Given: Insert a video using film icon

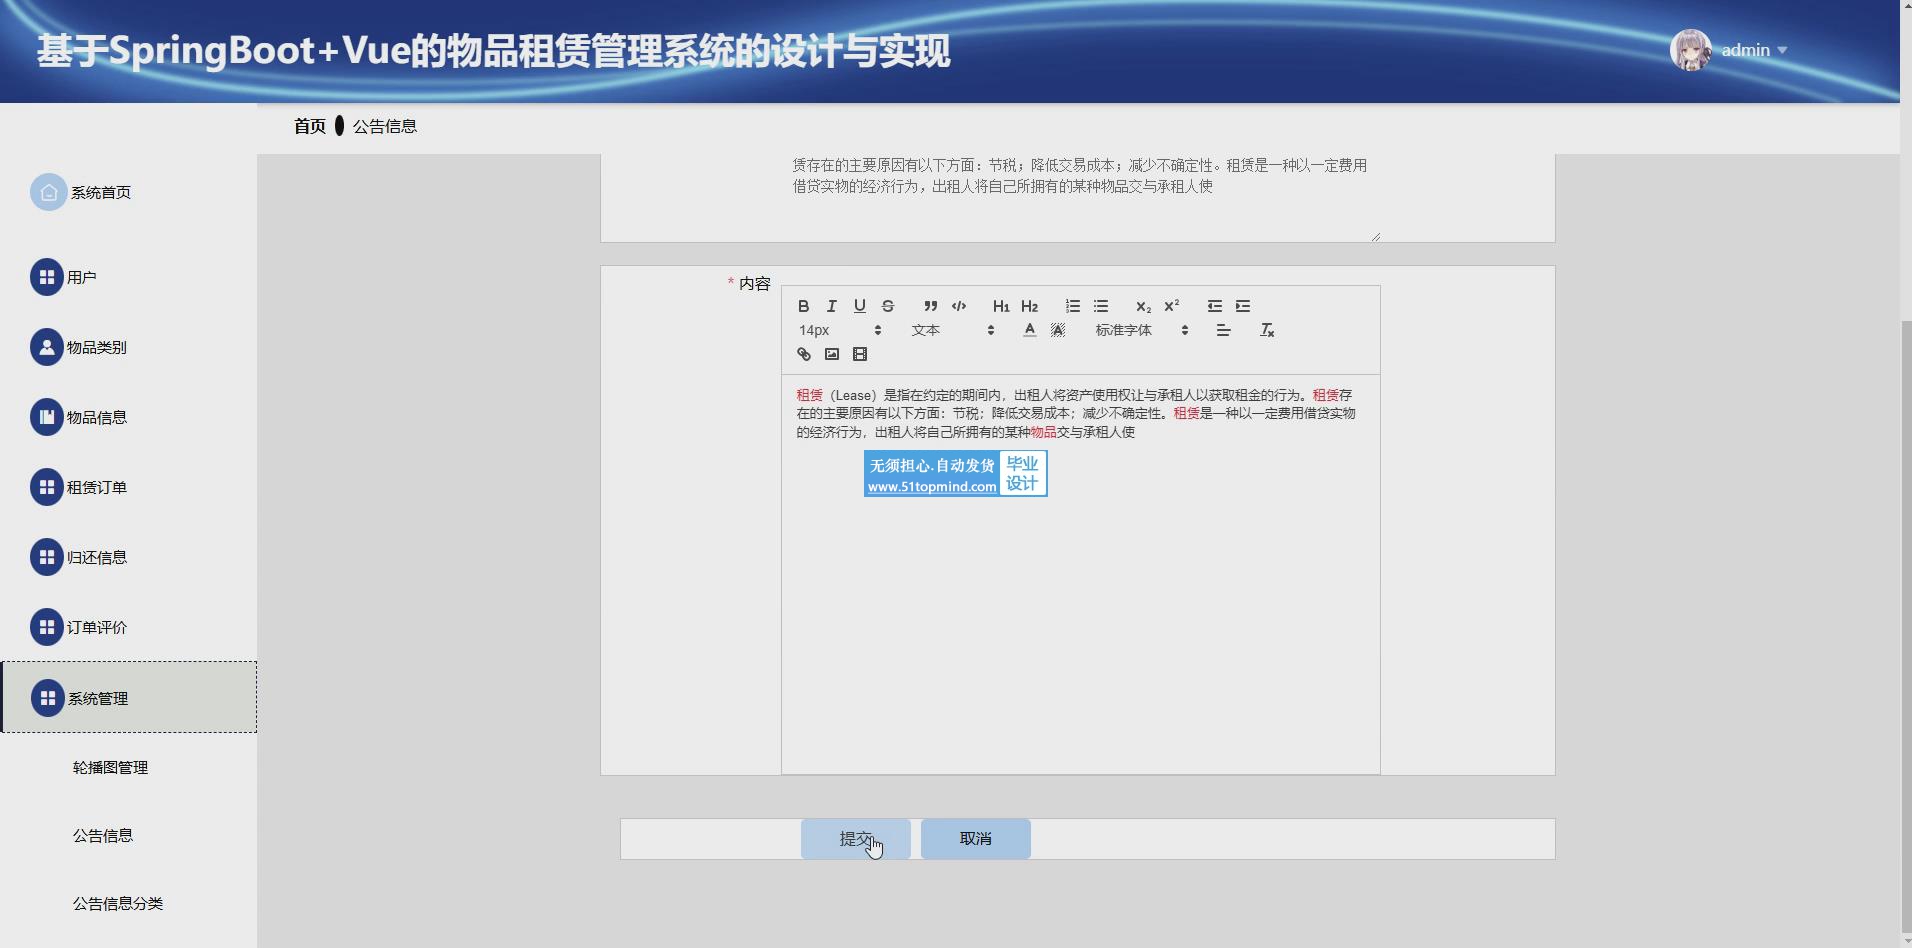Looking at the screenshot, I should click(x=859, y=354).
